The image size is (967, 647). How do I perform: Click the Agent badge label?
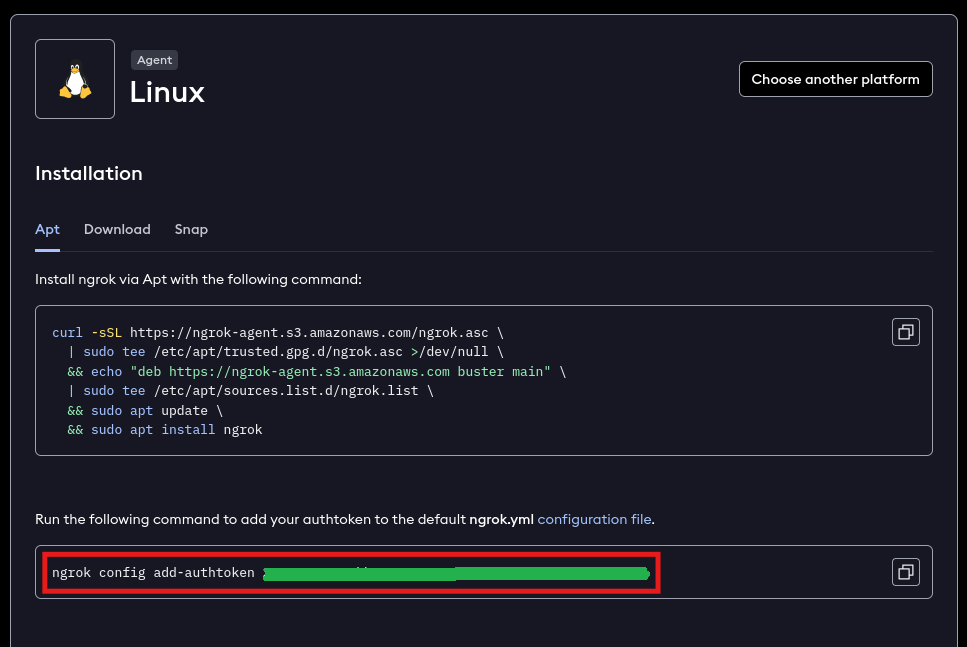point(154,60)
